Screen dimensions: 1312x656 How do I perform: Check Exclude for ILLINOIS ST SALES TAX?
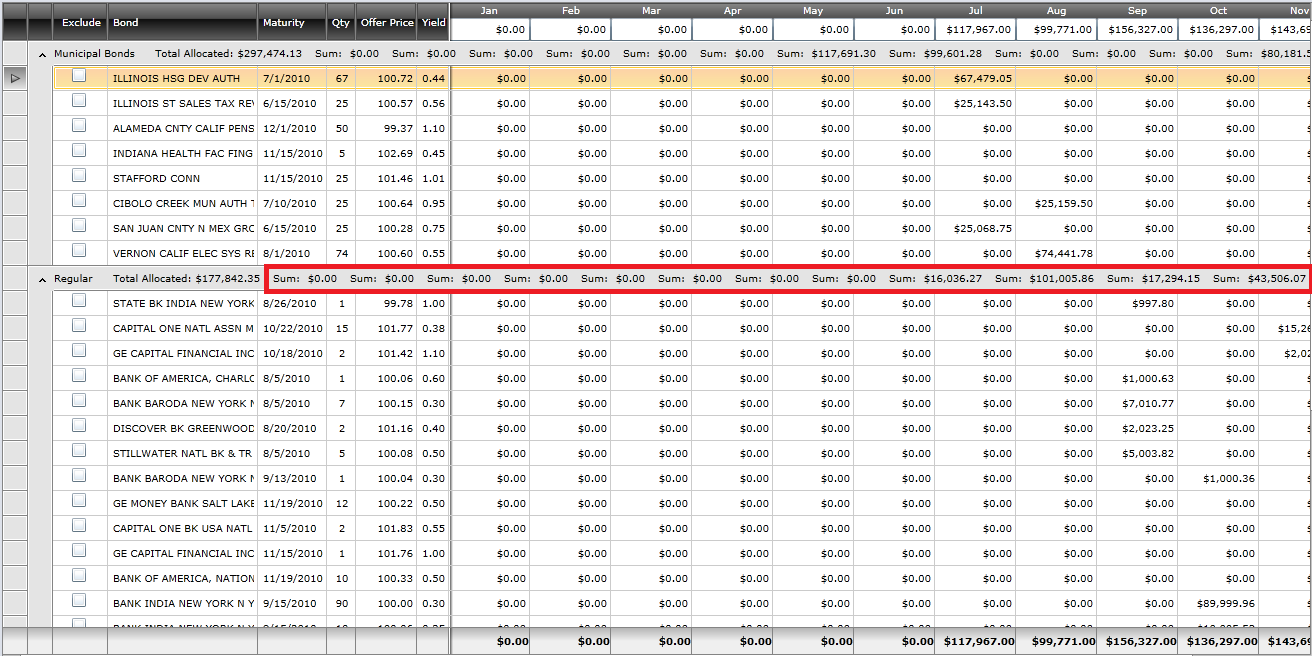tap(79, 101)
